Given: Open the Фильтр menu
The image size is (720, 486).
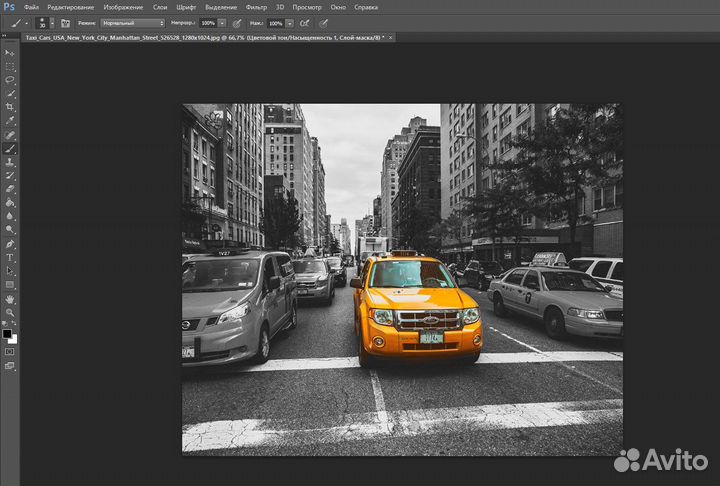Looking at the screenshot, I should [257, 7].
